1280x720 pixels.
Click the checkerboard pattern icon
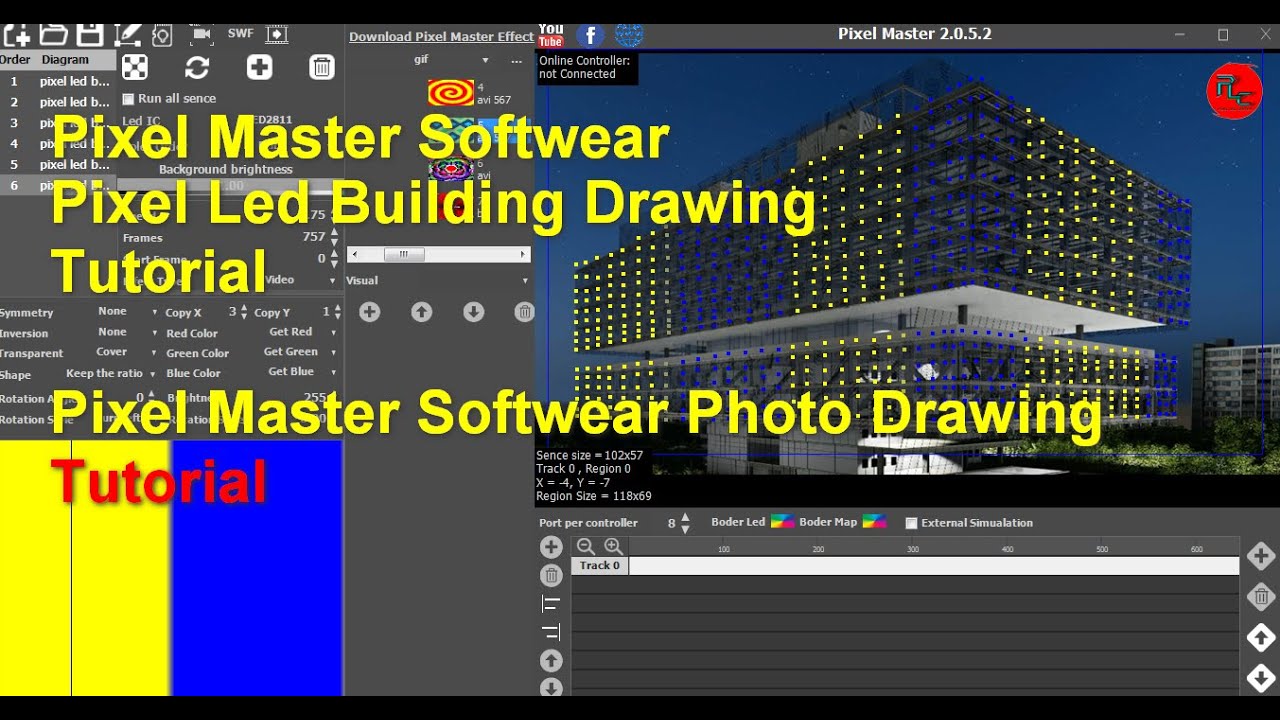coord(135,67)
